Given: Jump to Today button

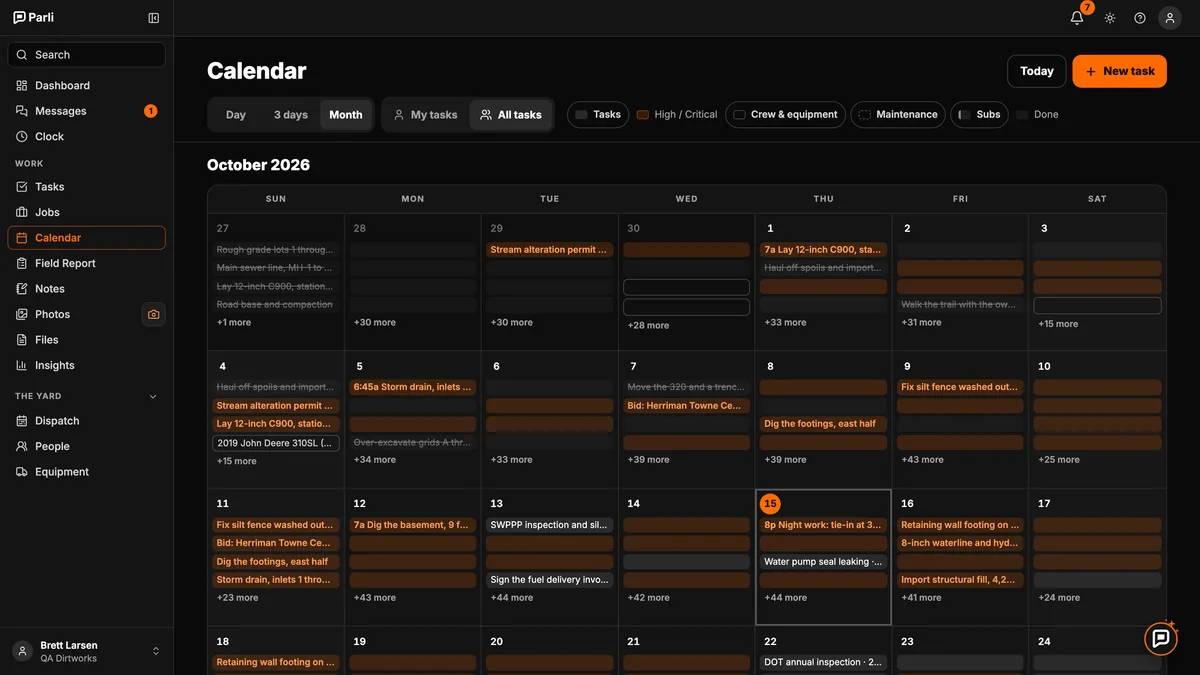Looking at the screenshot, I should pyautogui.click(x=1037, y=71).
